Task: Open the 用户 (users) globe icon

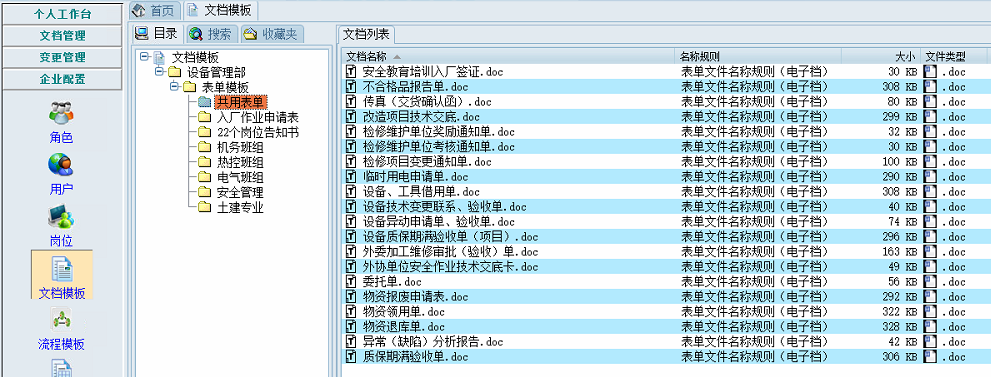Action: pos(61,165)
